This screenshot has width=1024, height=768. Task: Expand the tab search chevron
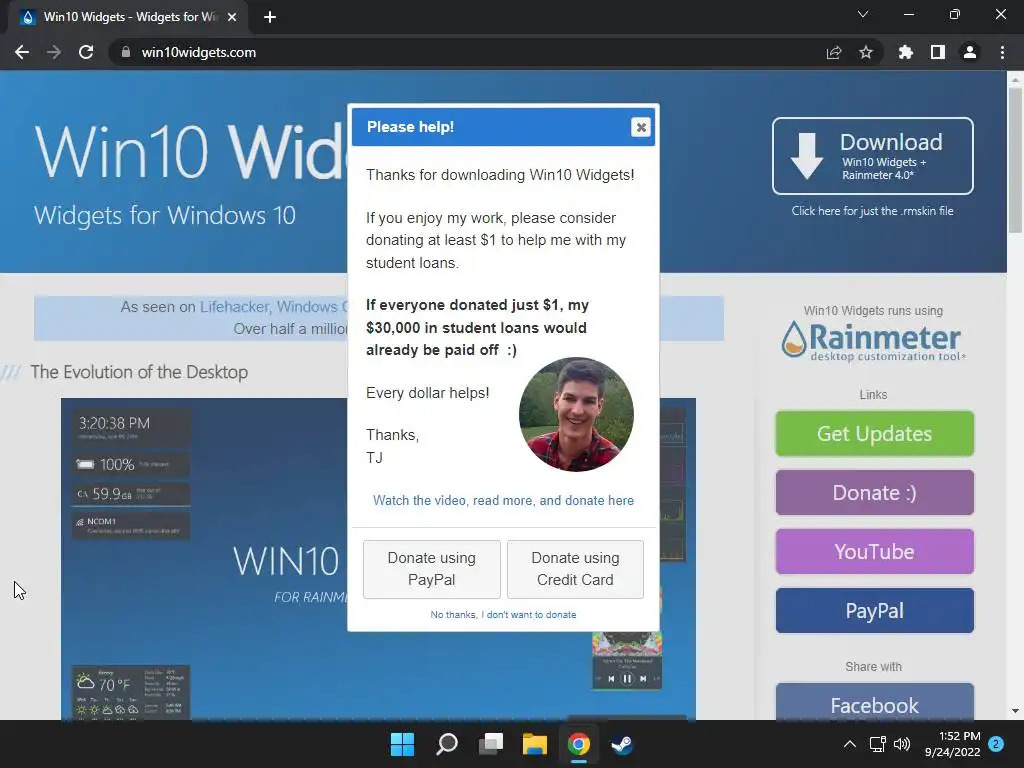[x=863, y=14]
